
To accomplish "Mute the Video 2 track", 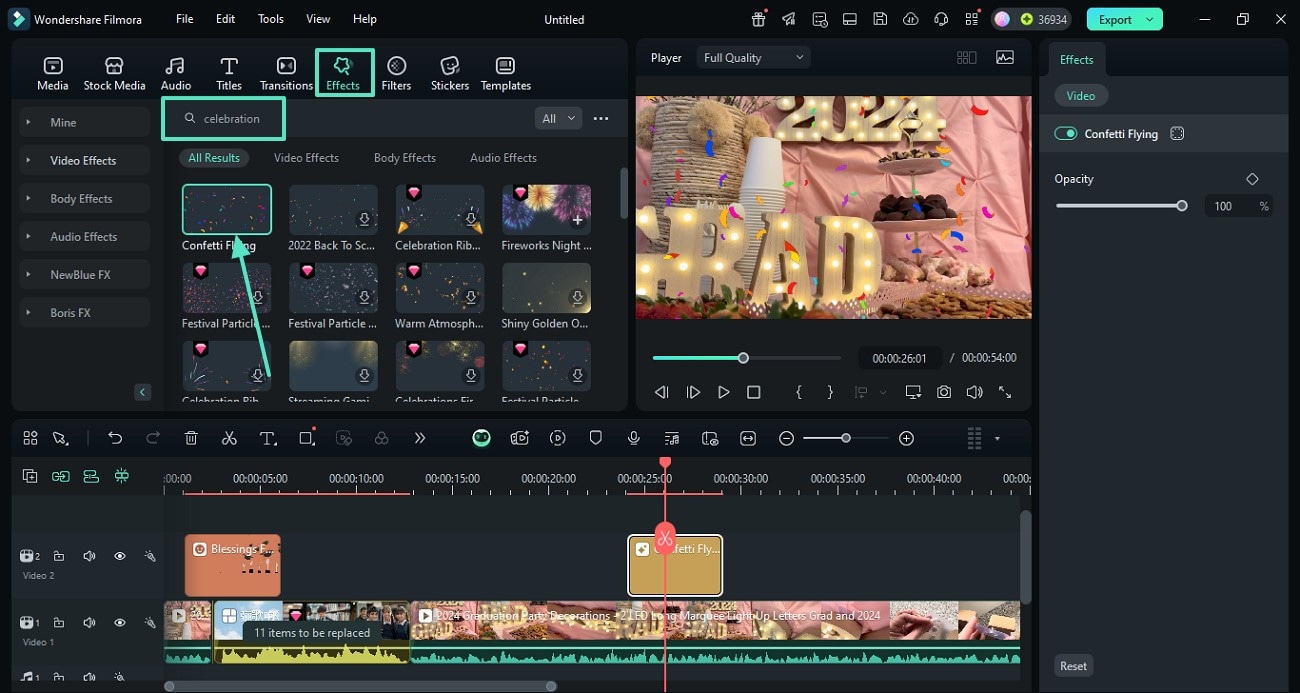I will (89, 556).
